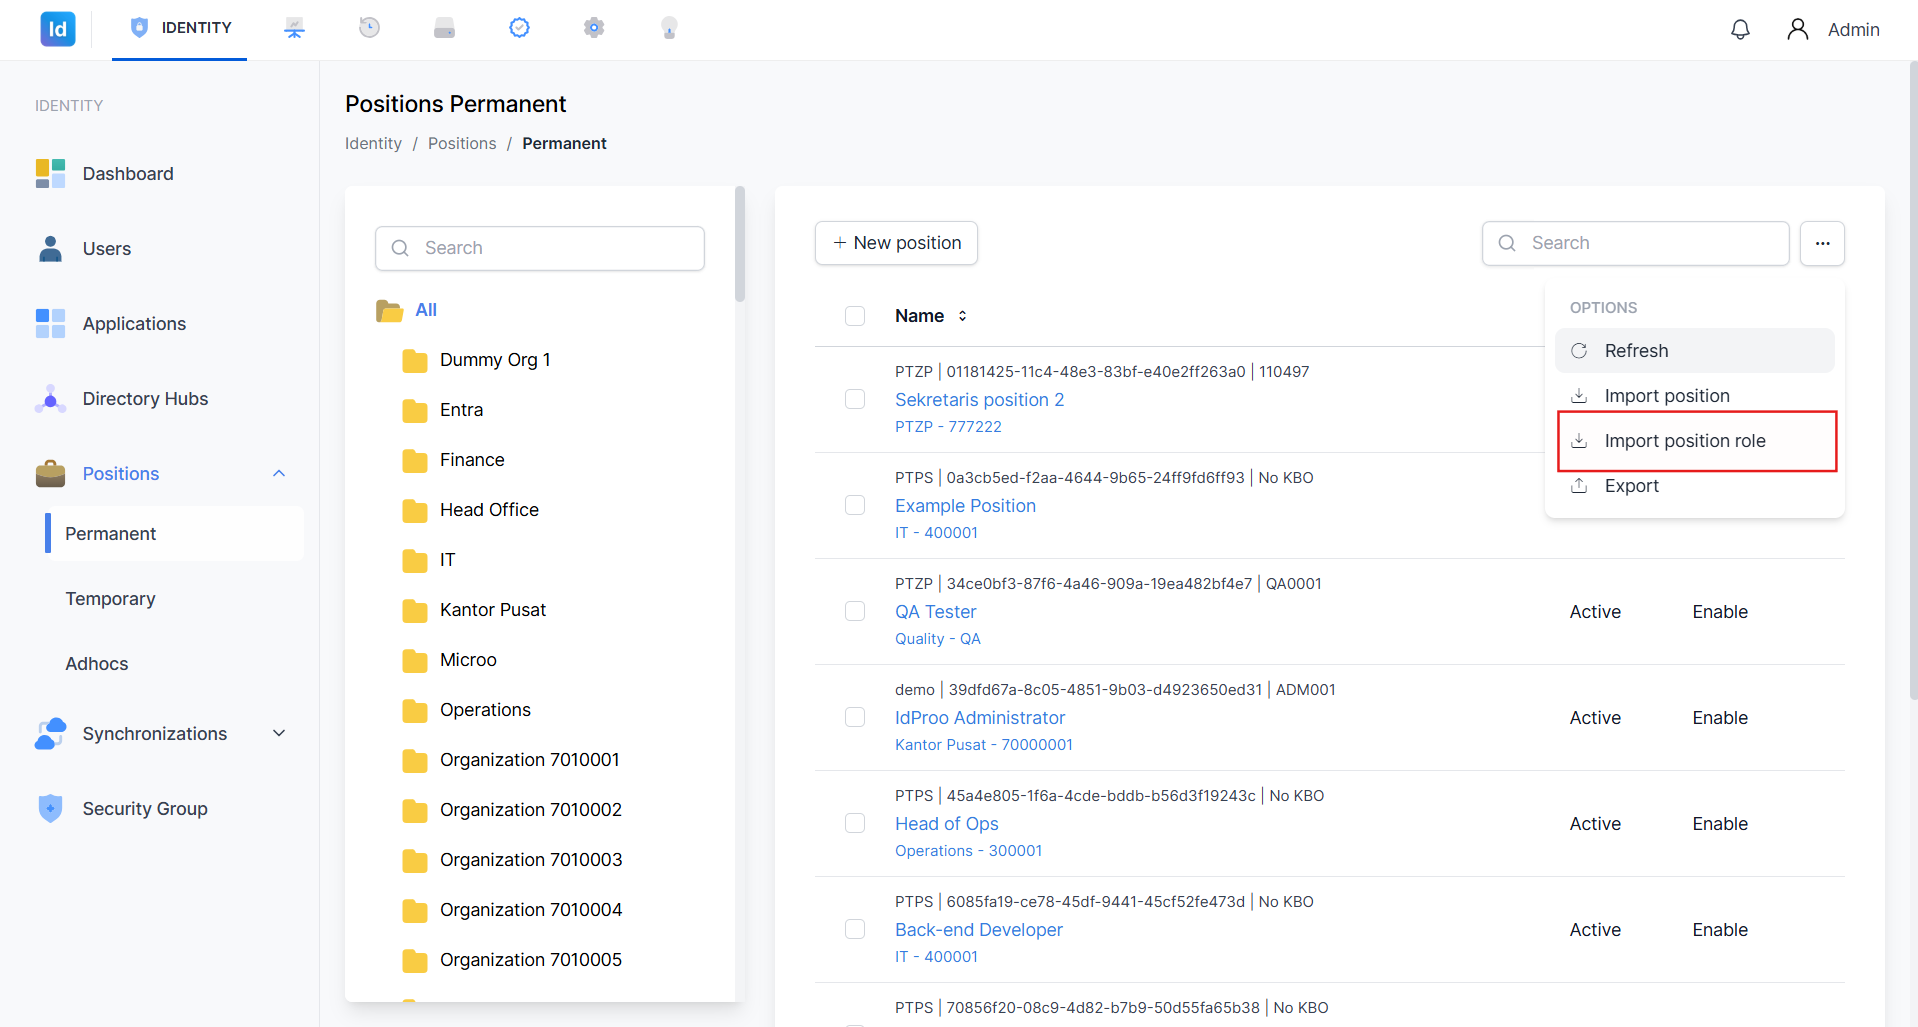Open the QA Tester link

tap(935, 612)
